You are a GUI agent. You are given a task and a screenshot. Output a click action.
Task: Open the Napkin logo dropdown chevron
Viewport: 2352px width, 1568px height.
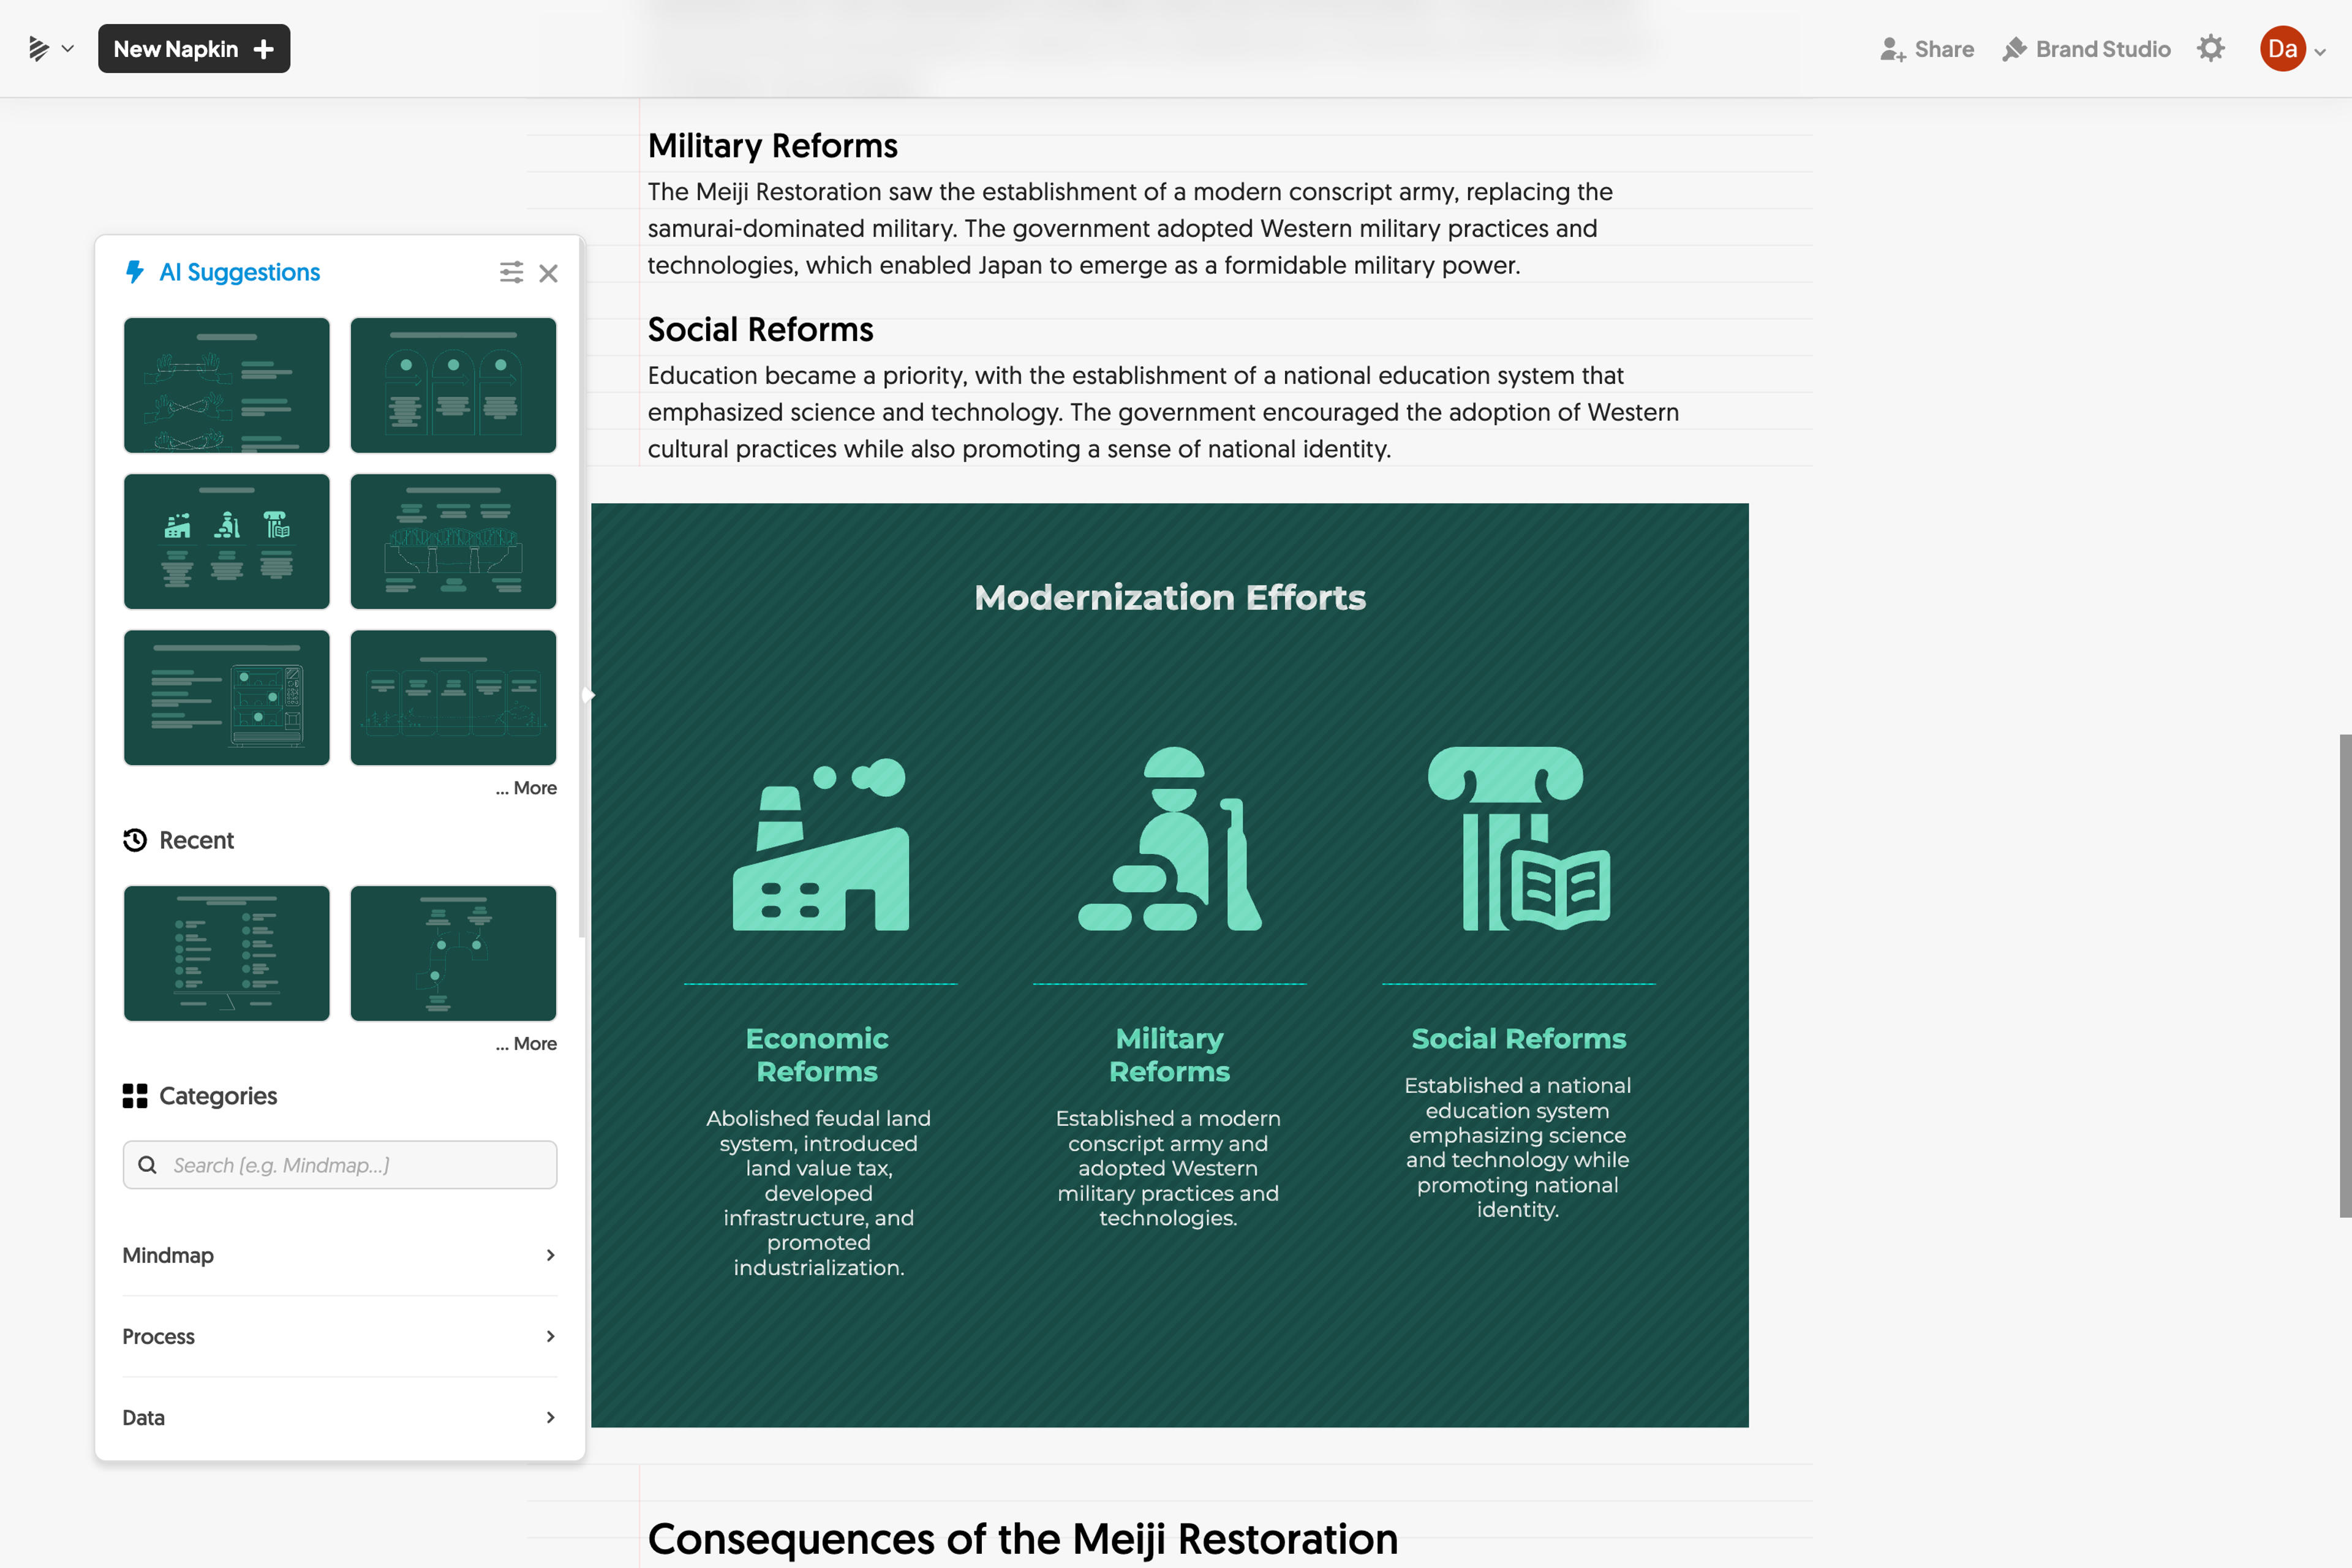[68, 49]
